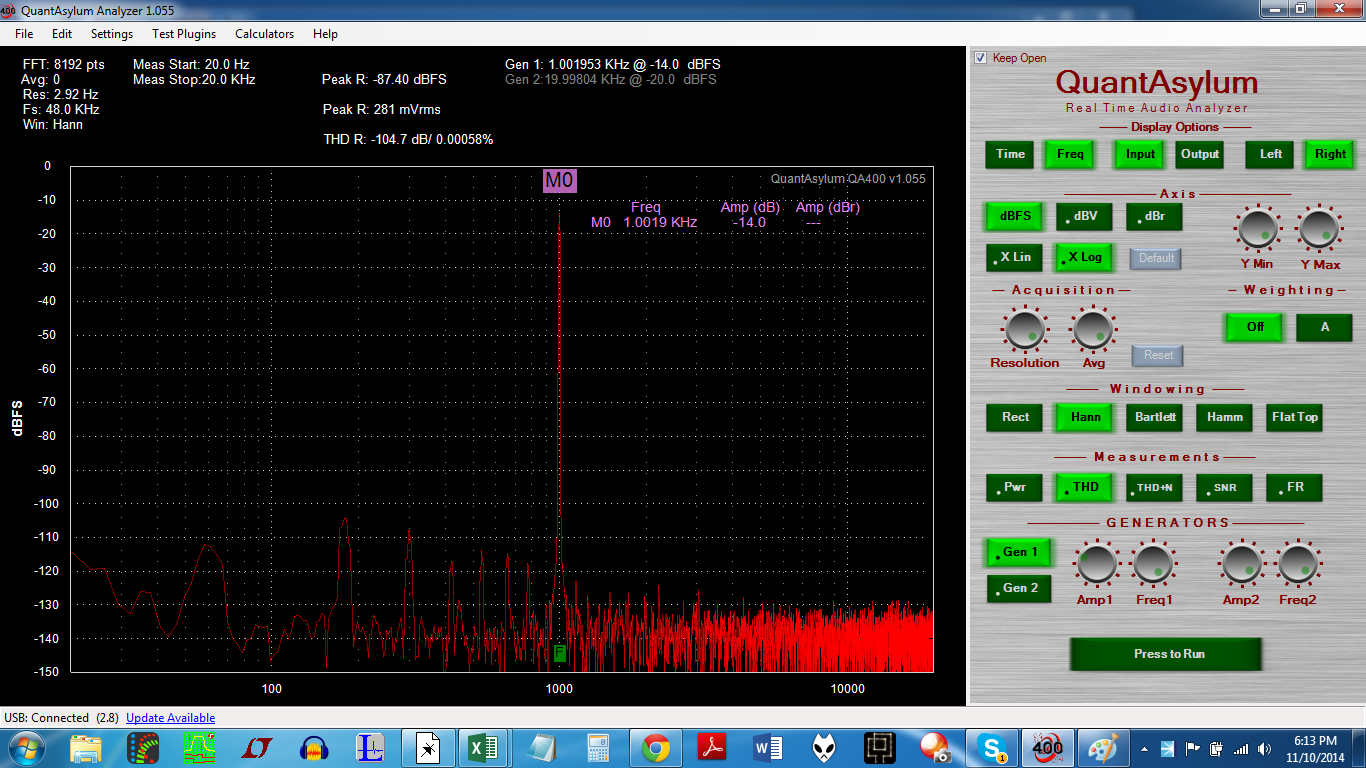The height and width of the screenshot is (768, 1366).
Task: Switch X axis to linear
Action: pyautogui.click(x=1014, y=257)
